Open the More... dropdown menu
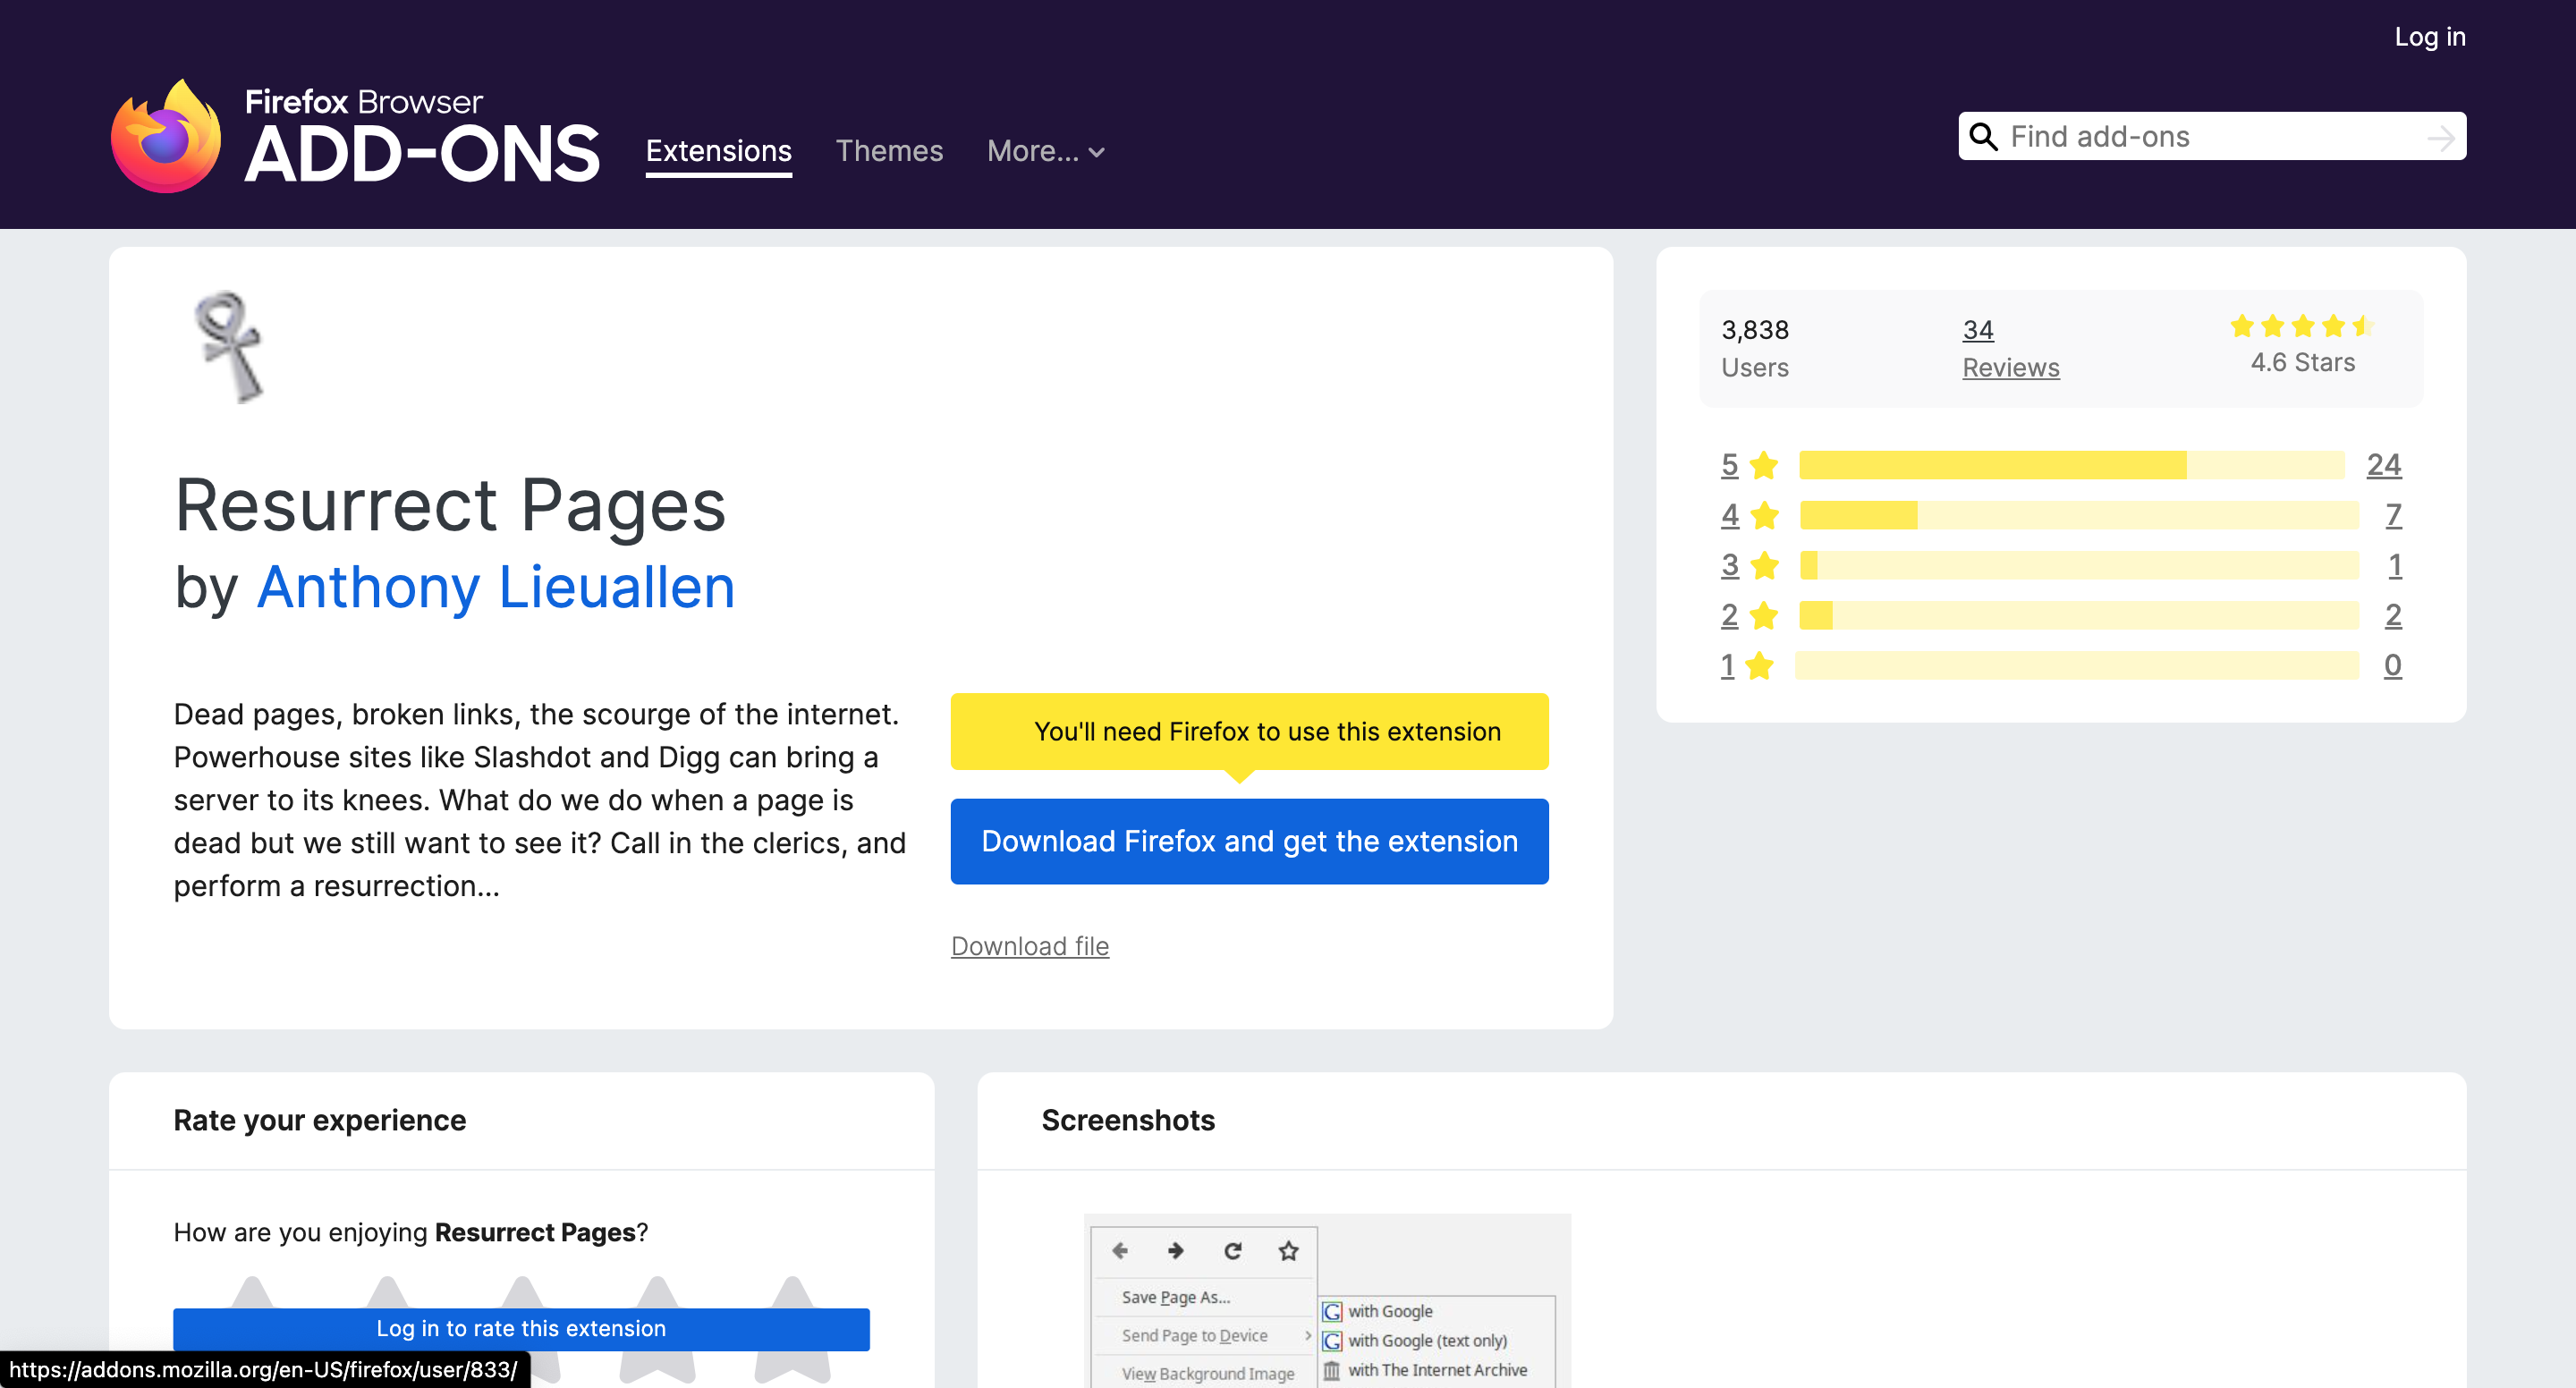Image resolution: width=2576 pixels, height=1388 pixels. [1046, 151]
